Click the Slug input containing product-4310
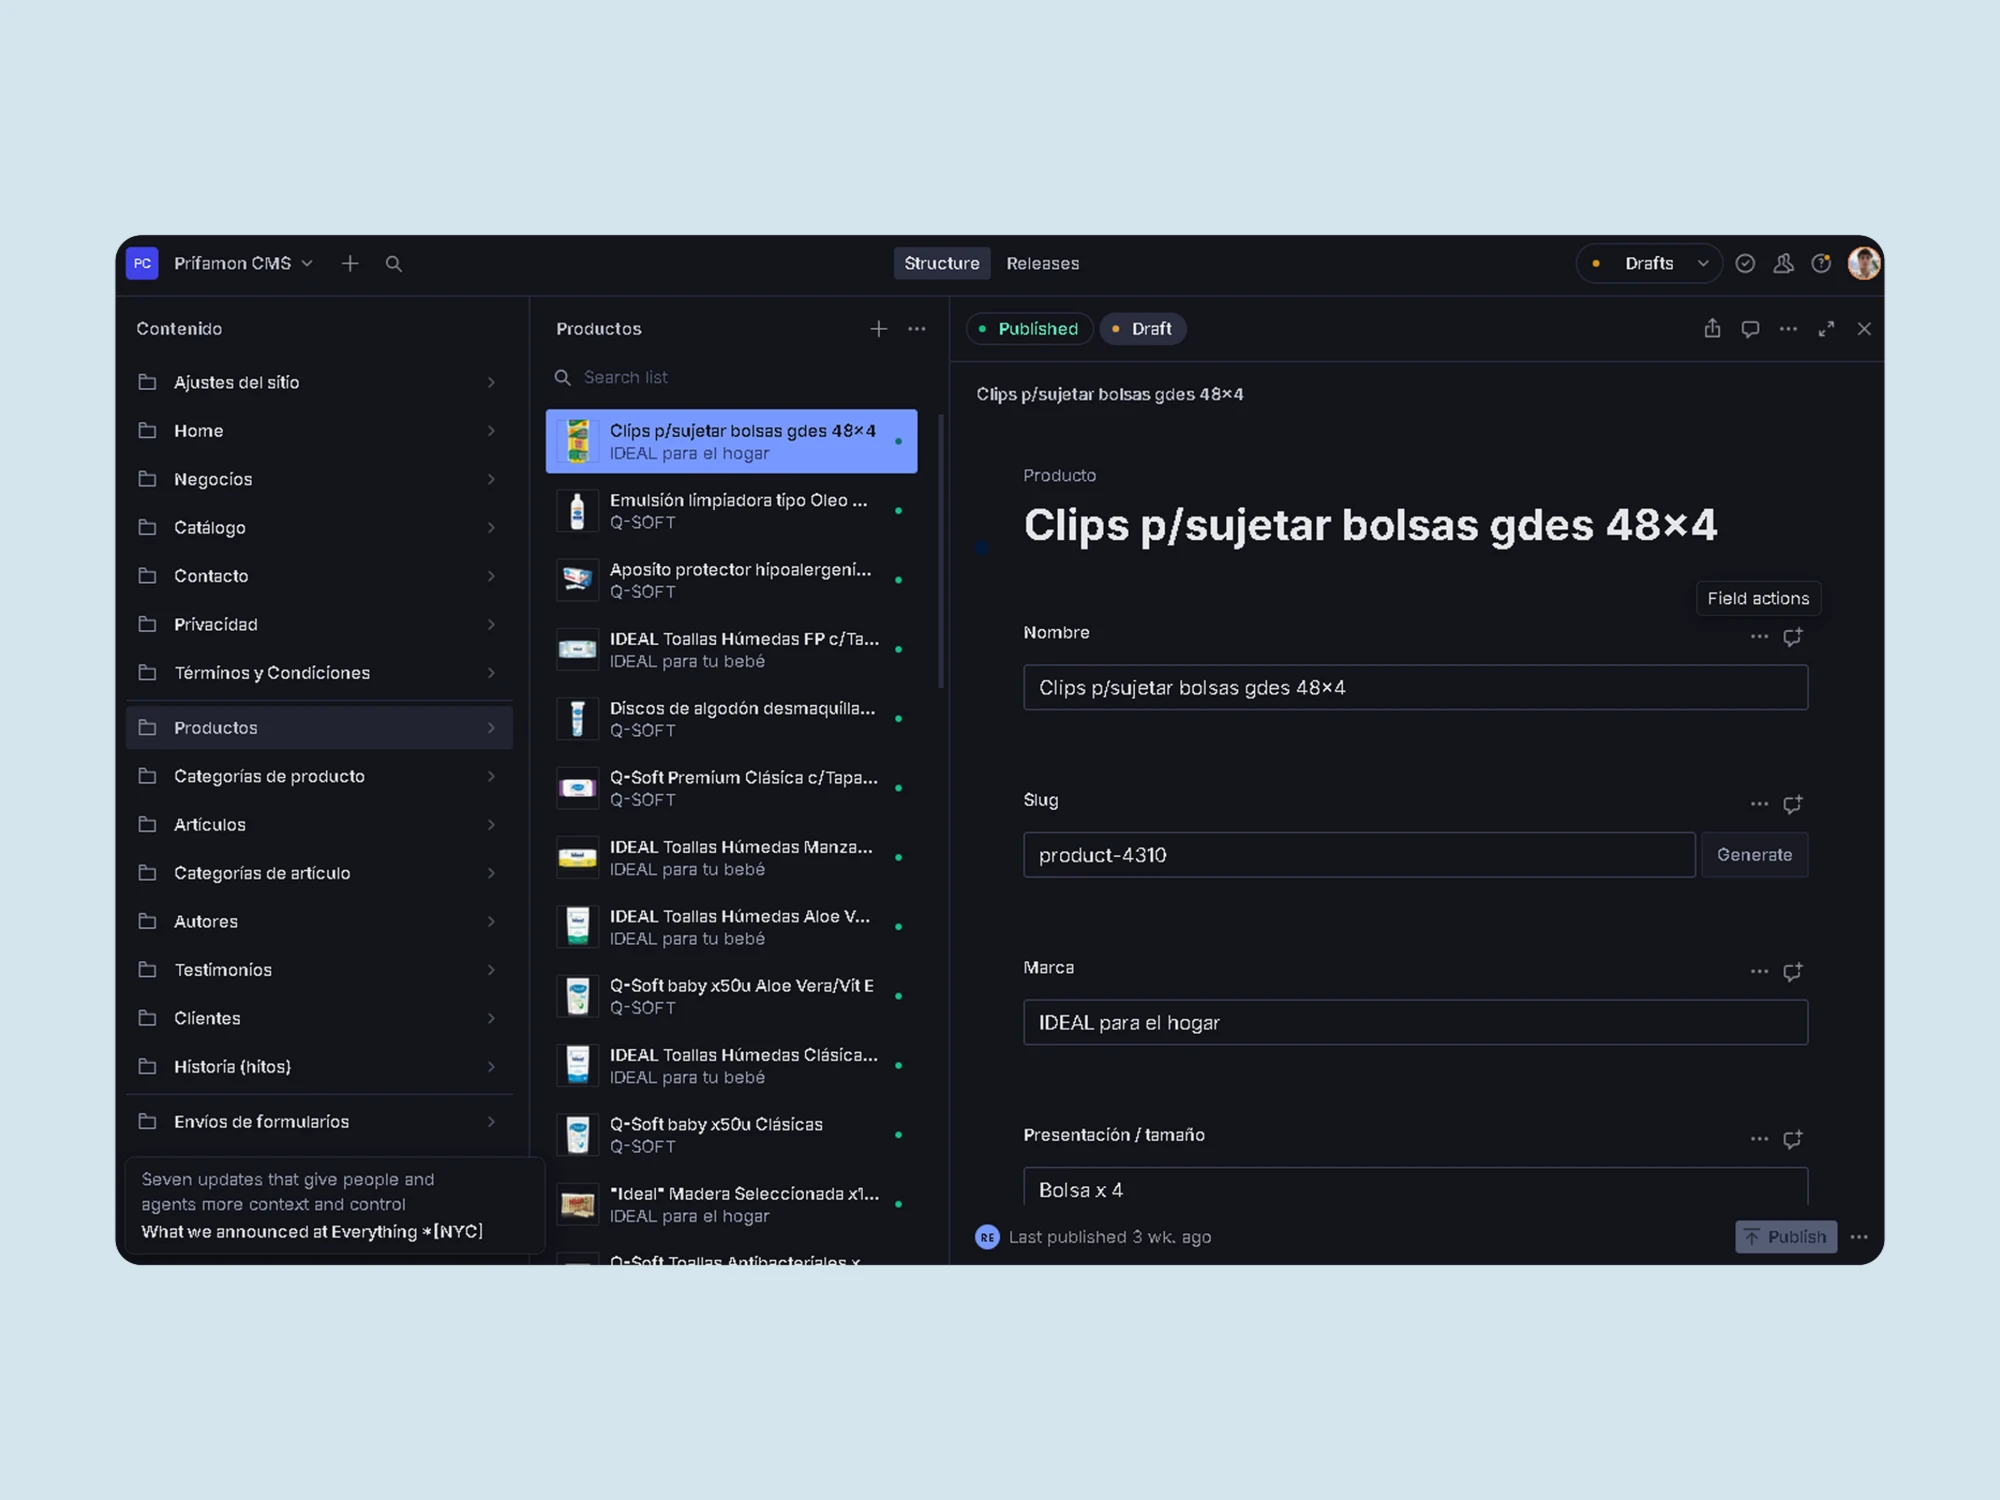This screenshot has height=1500, width=2000. (x=1359, y=855)
